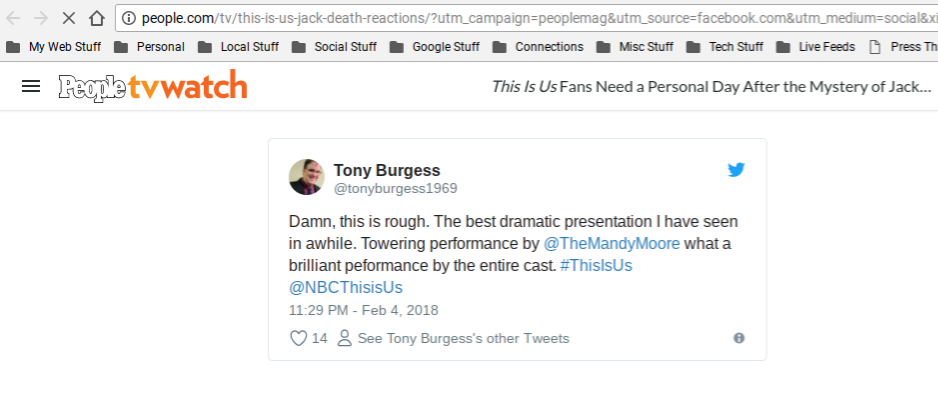Click the browser home button
This screenshot has width=938, height=415.
(97, 18)
